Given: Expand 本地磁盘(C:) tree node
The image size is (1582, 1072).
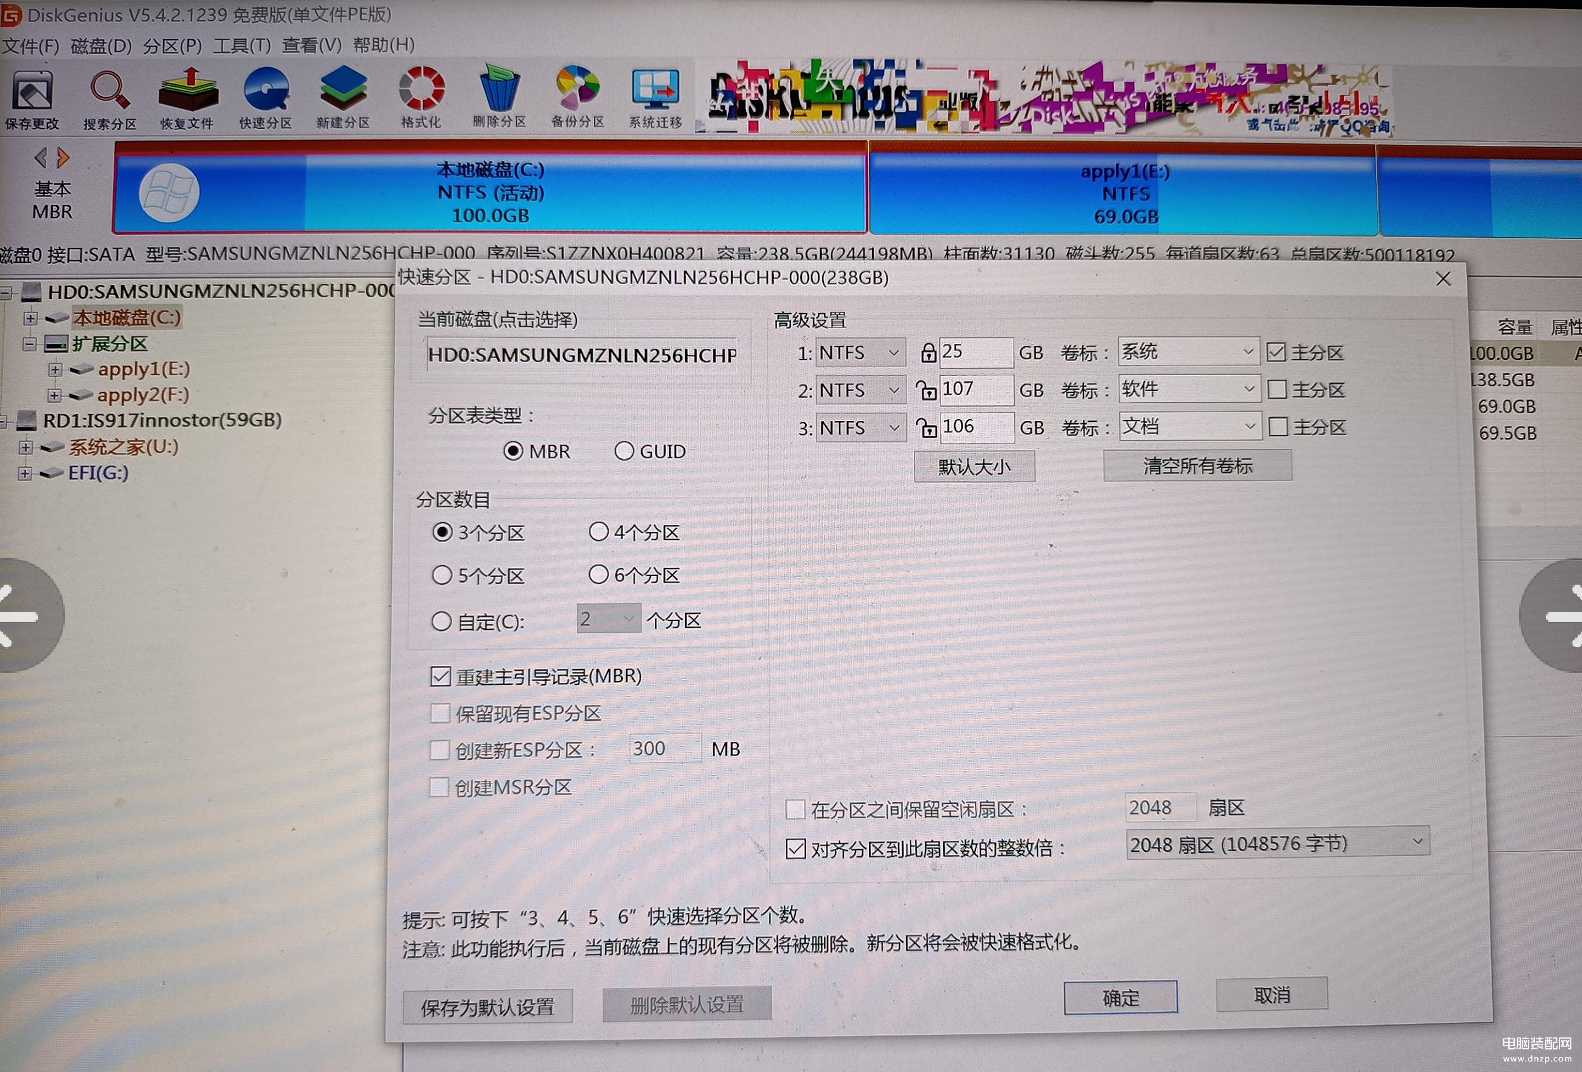Looking at the screenshot, I should 31,318.
